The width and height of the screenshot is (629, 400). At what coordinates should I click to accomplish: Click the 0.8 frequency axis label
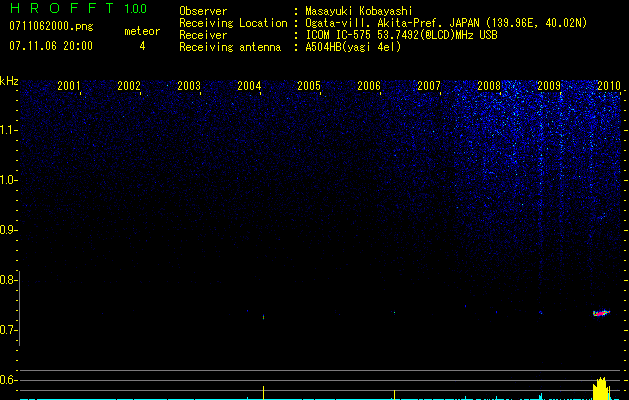8,280
